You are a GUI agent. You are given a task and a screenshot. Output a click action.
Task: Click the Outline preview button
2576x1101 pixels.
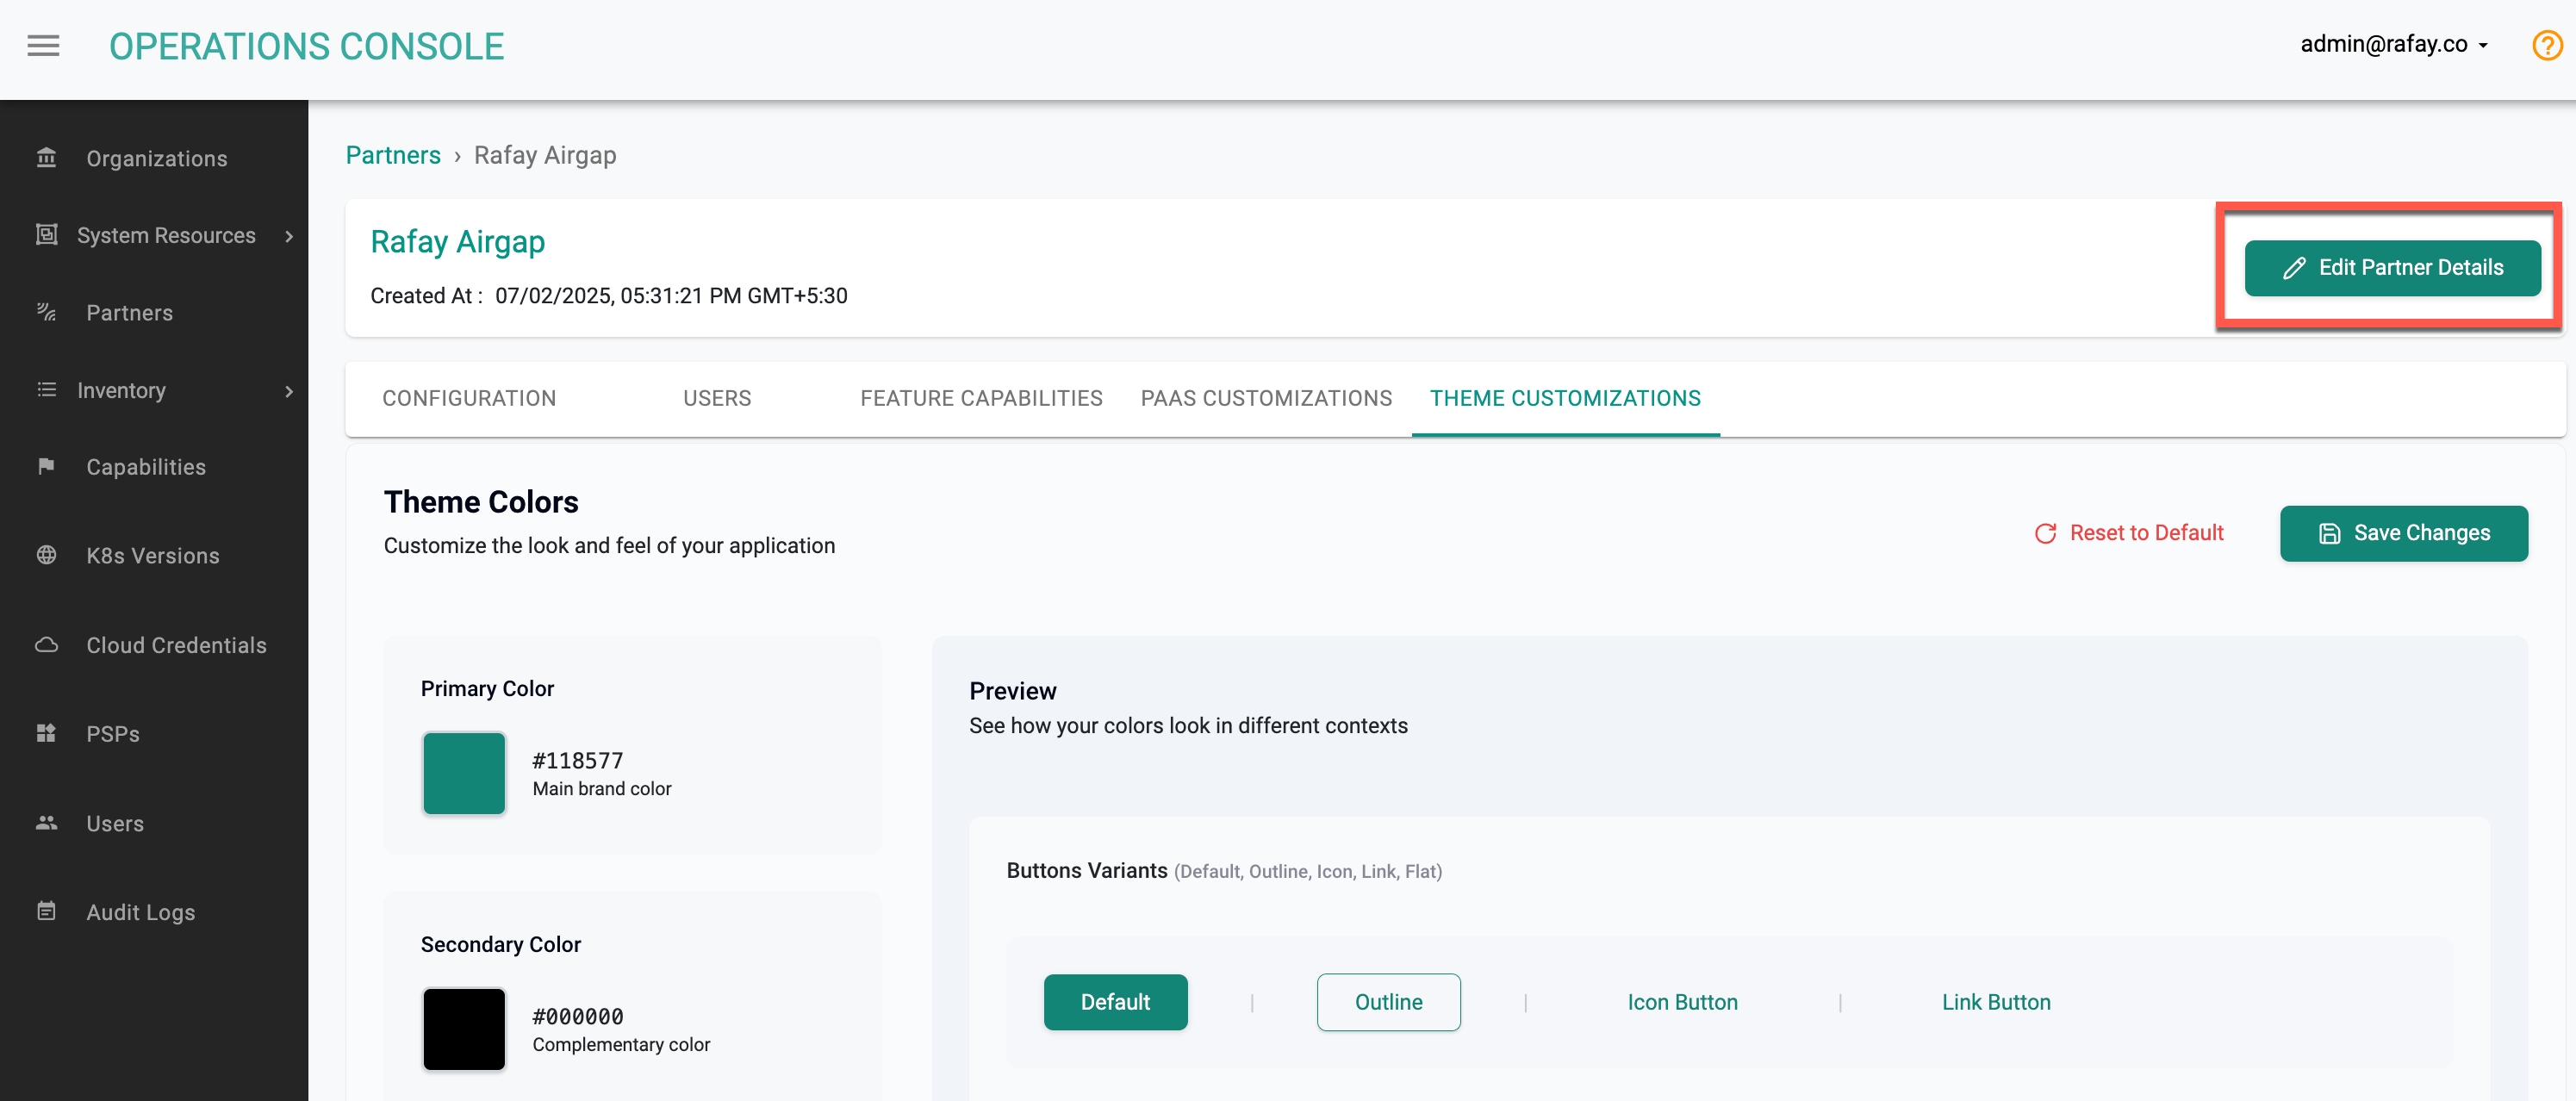pyautogui.click(x=1388, y=1002)
